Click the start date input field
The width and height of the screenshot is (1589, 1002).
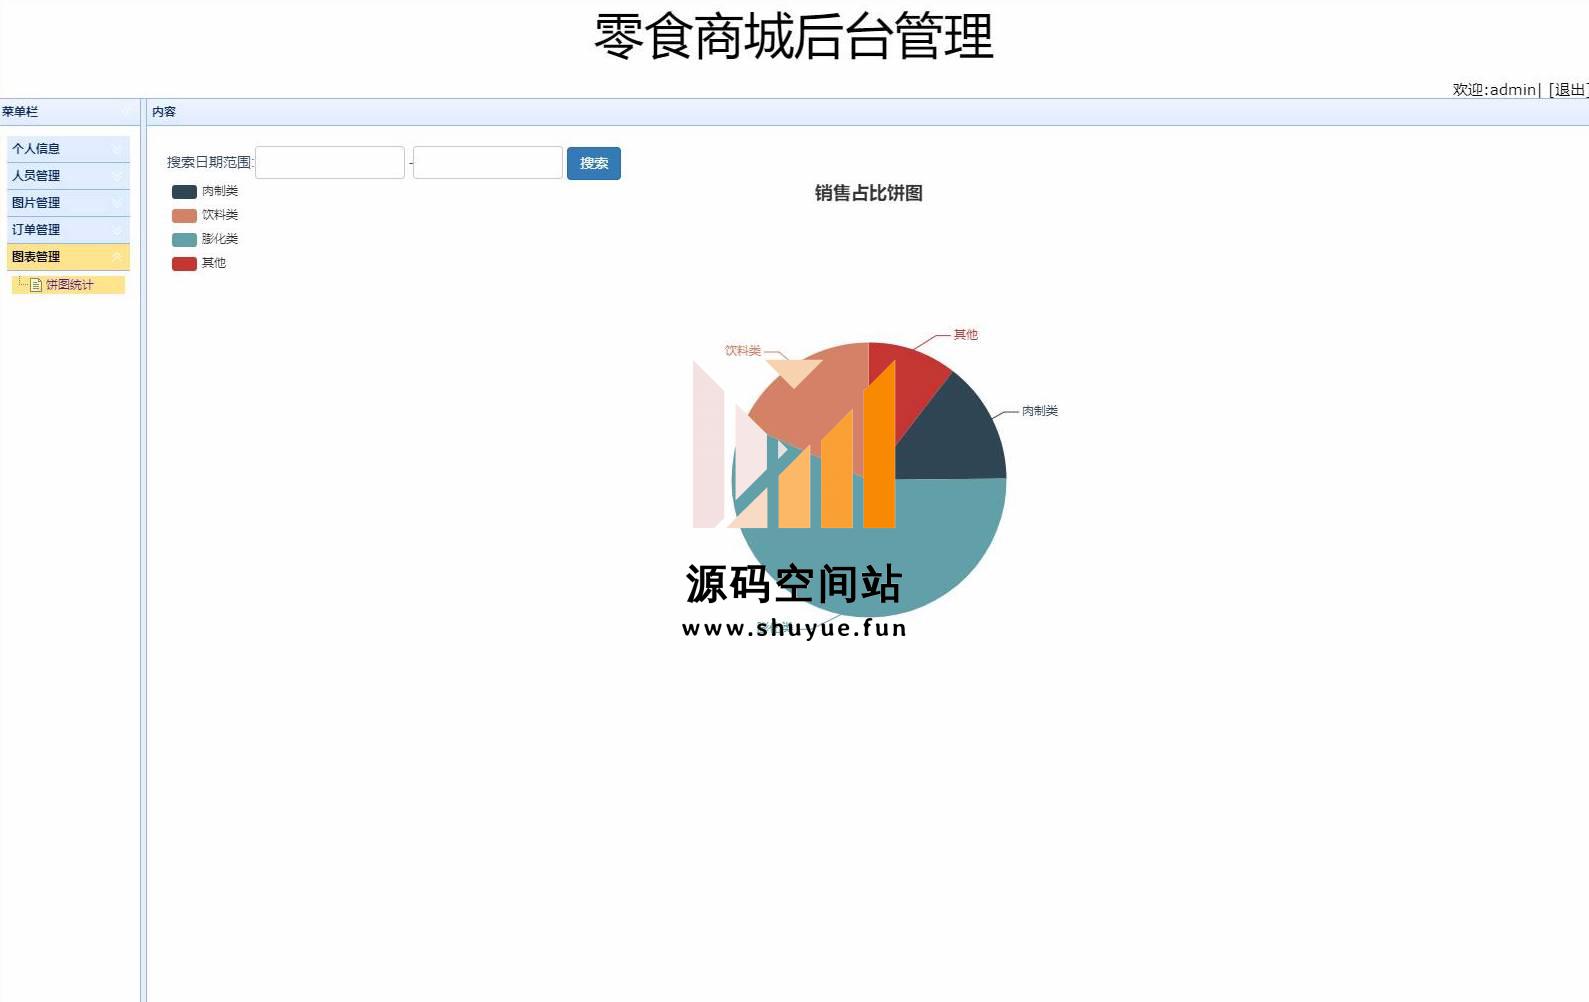point(330,162)
